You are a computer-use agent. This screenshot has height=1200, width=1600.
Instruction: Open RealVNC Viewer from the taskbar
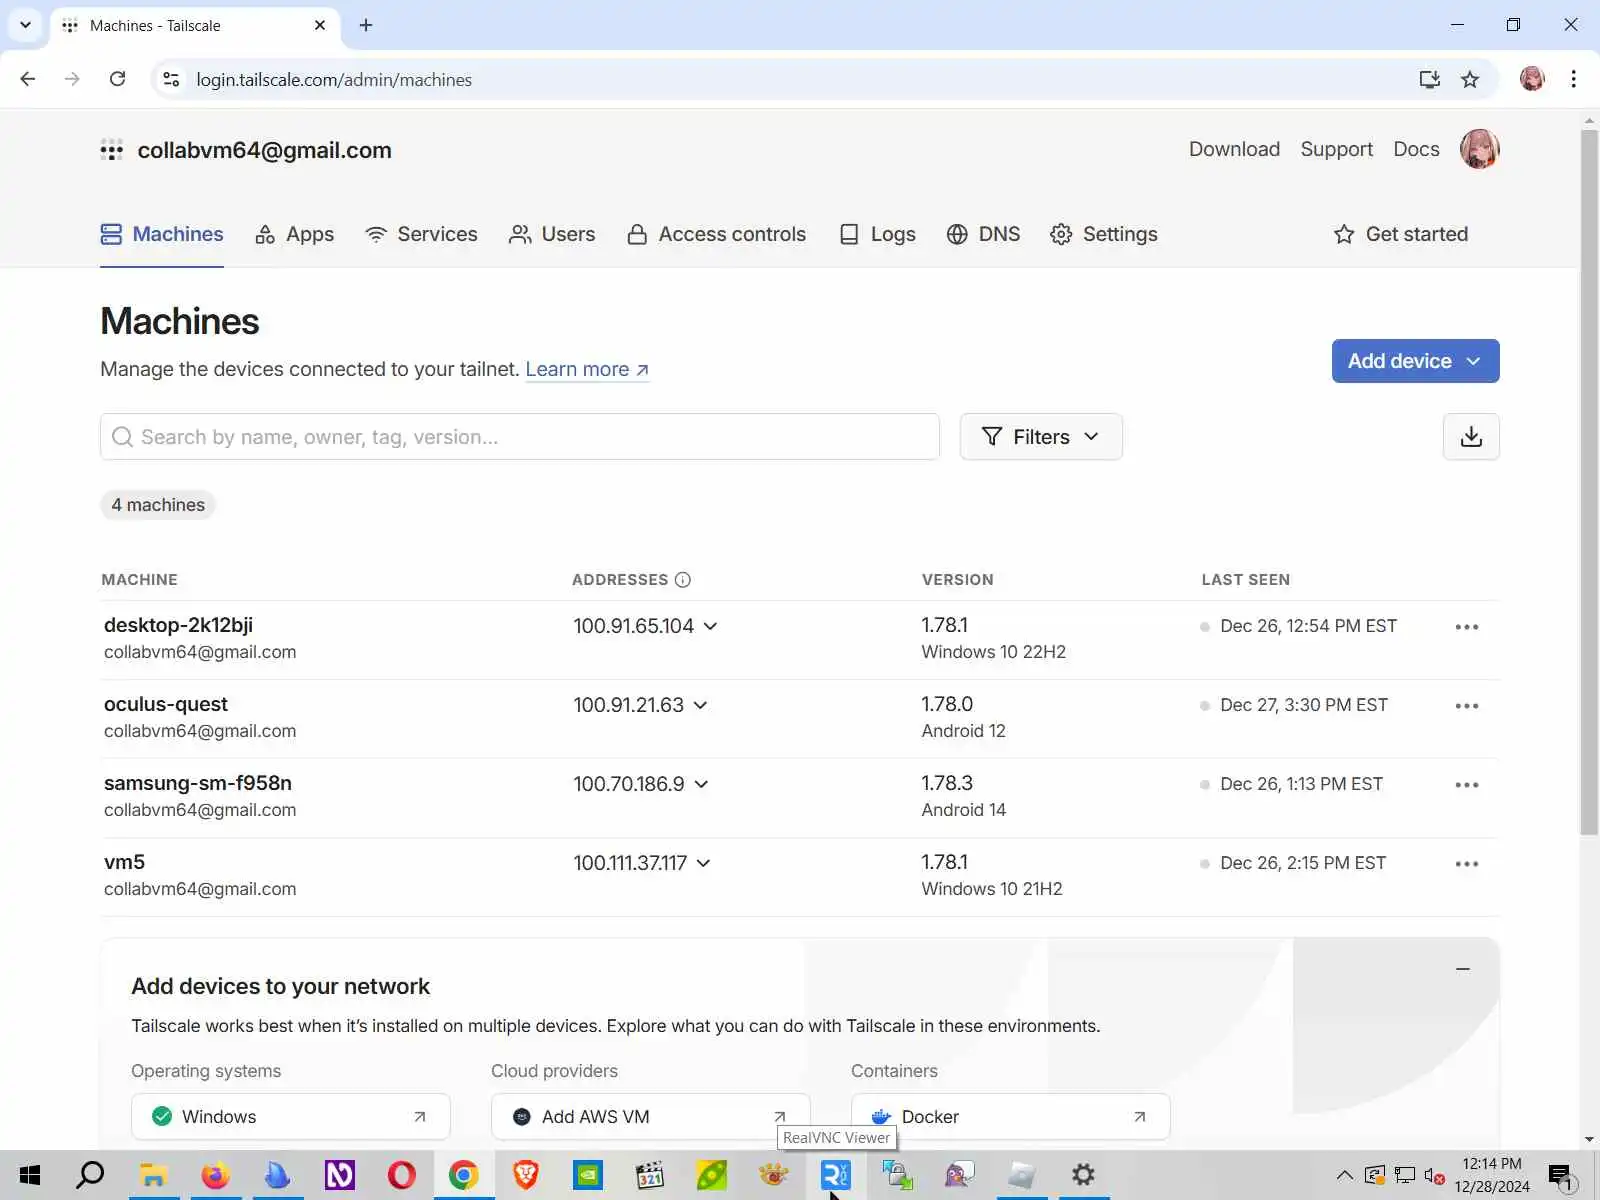(x=835, y=1175)
